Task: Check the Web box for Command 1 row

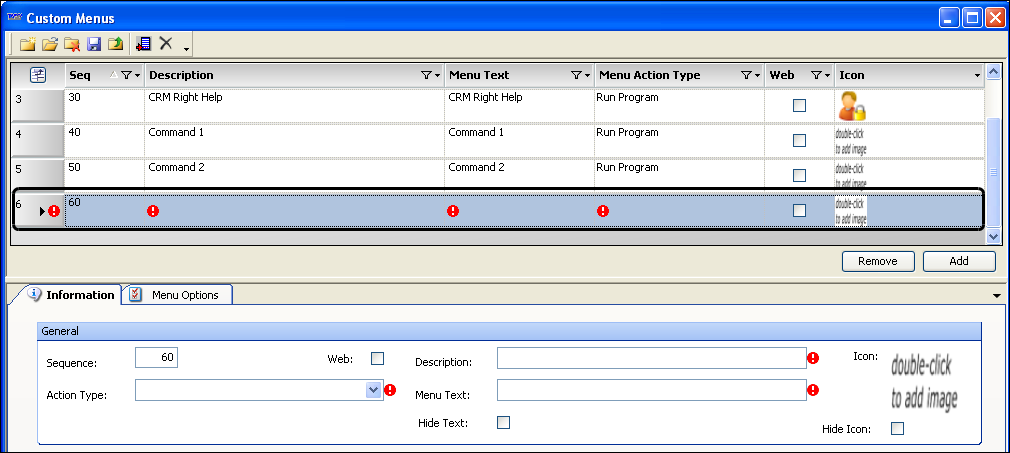Action: [799, 140]
